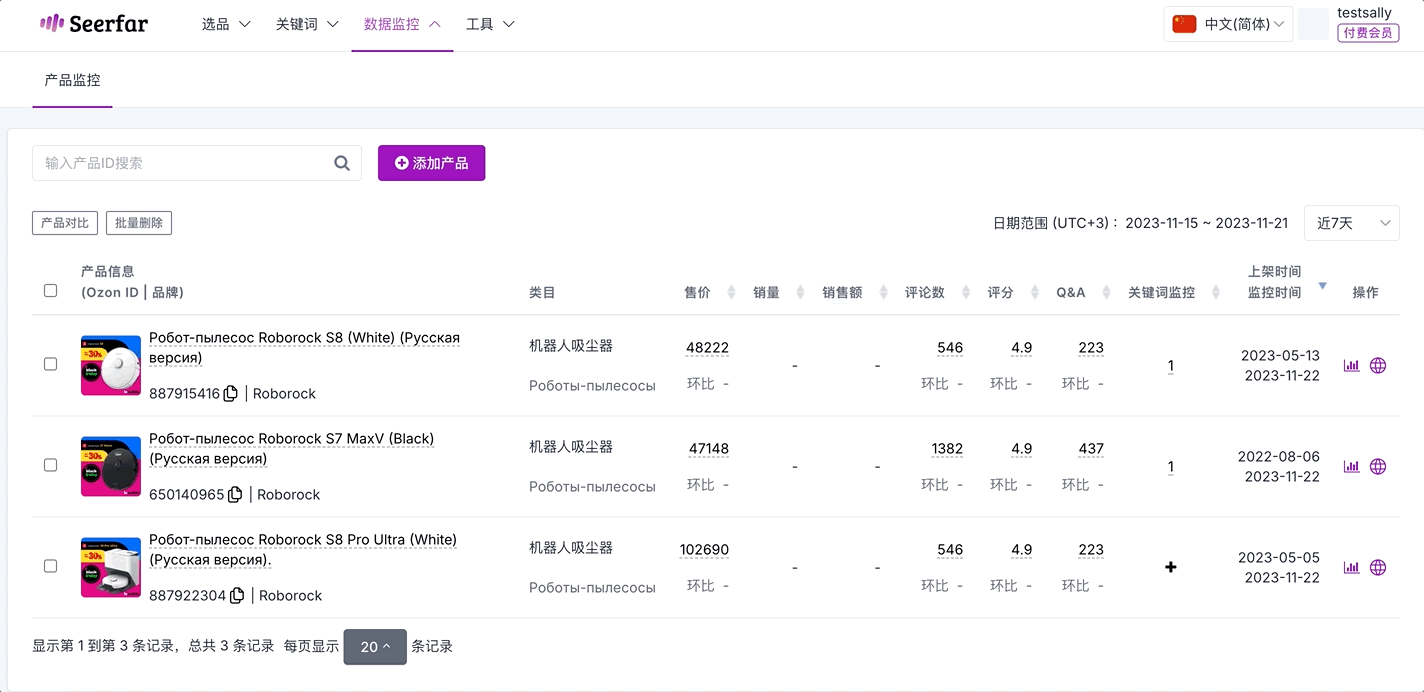Viewport: 1424px width, 692px height.
Task: Sort by 关键词监控 column
Action: pyautogui.click(x=1216, y=292)
